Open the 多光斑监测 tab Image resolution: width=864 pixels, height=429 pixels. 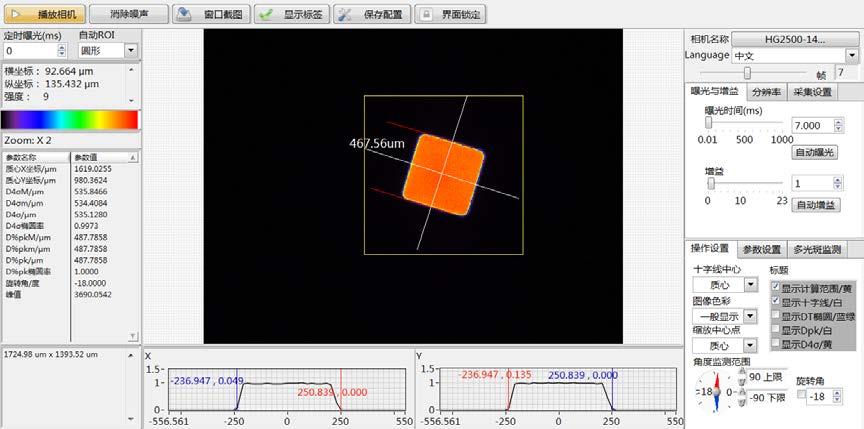(817, 249)
